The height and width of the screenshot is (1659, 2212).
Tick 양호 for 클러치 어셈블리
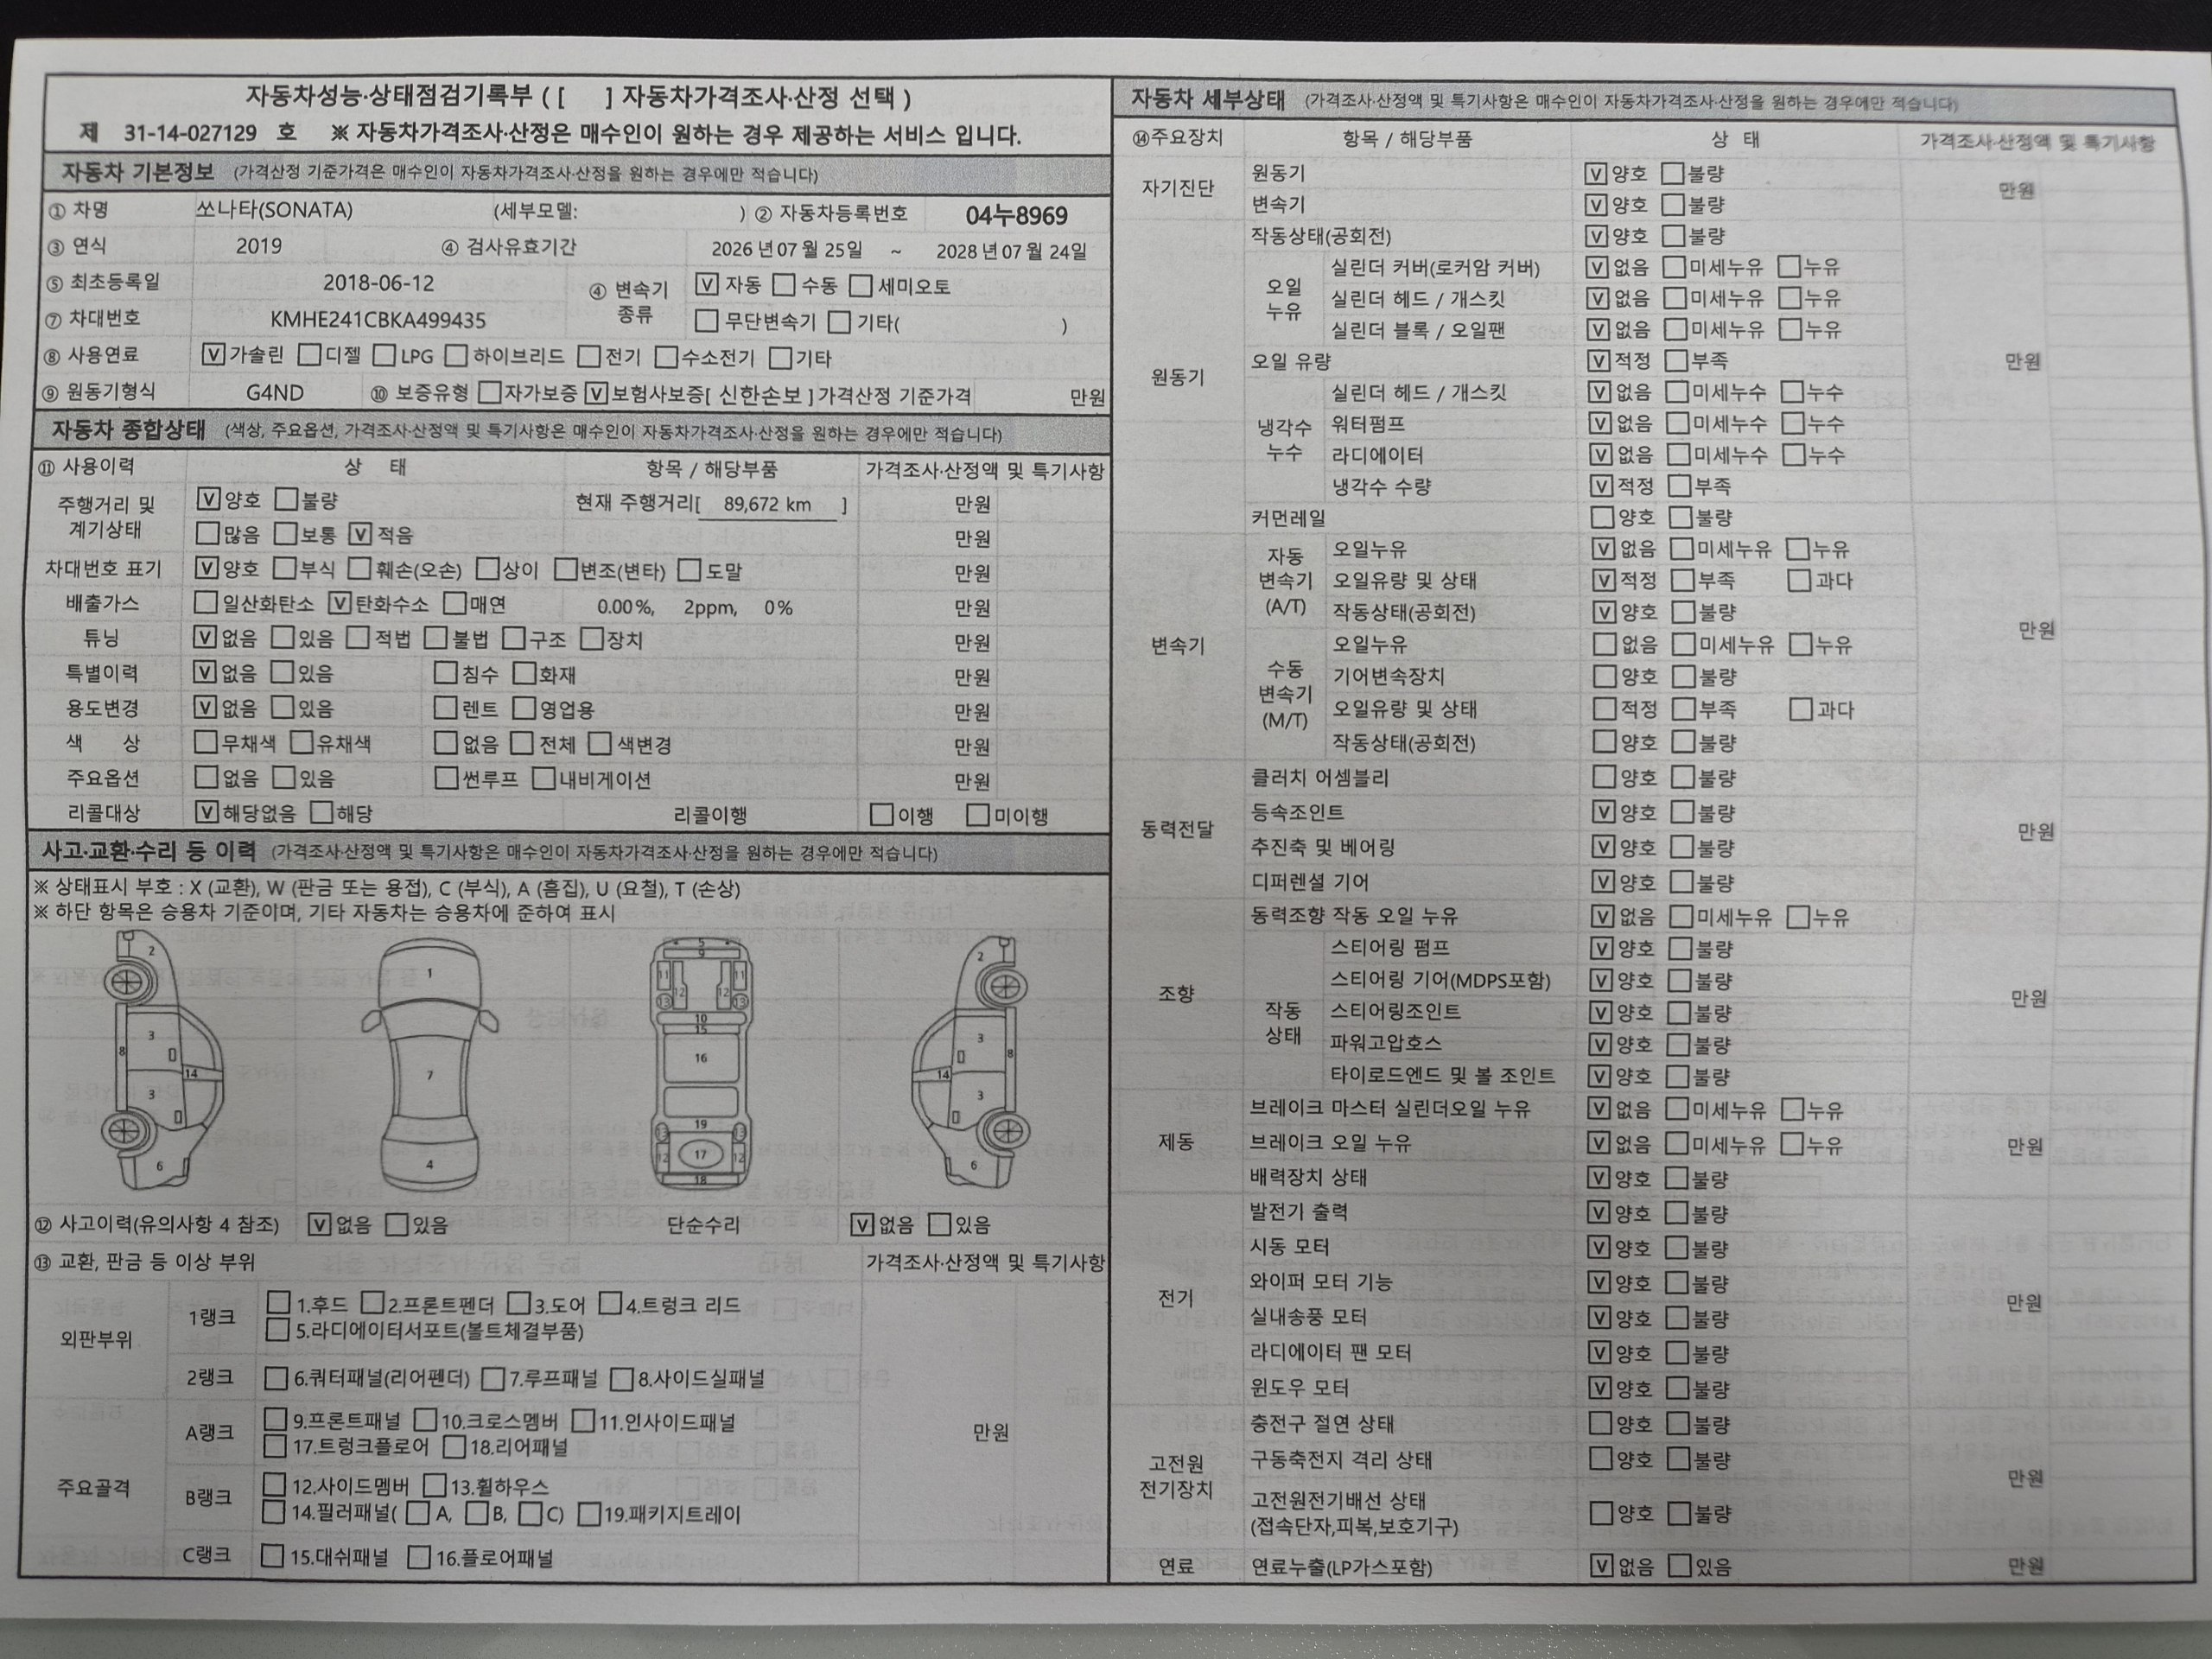coord(1603,777)
